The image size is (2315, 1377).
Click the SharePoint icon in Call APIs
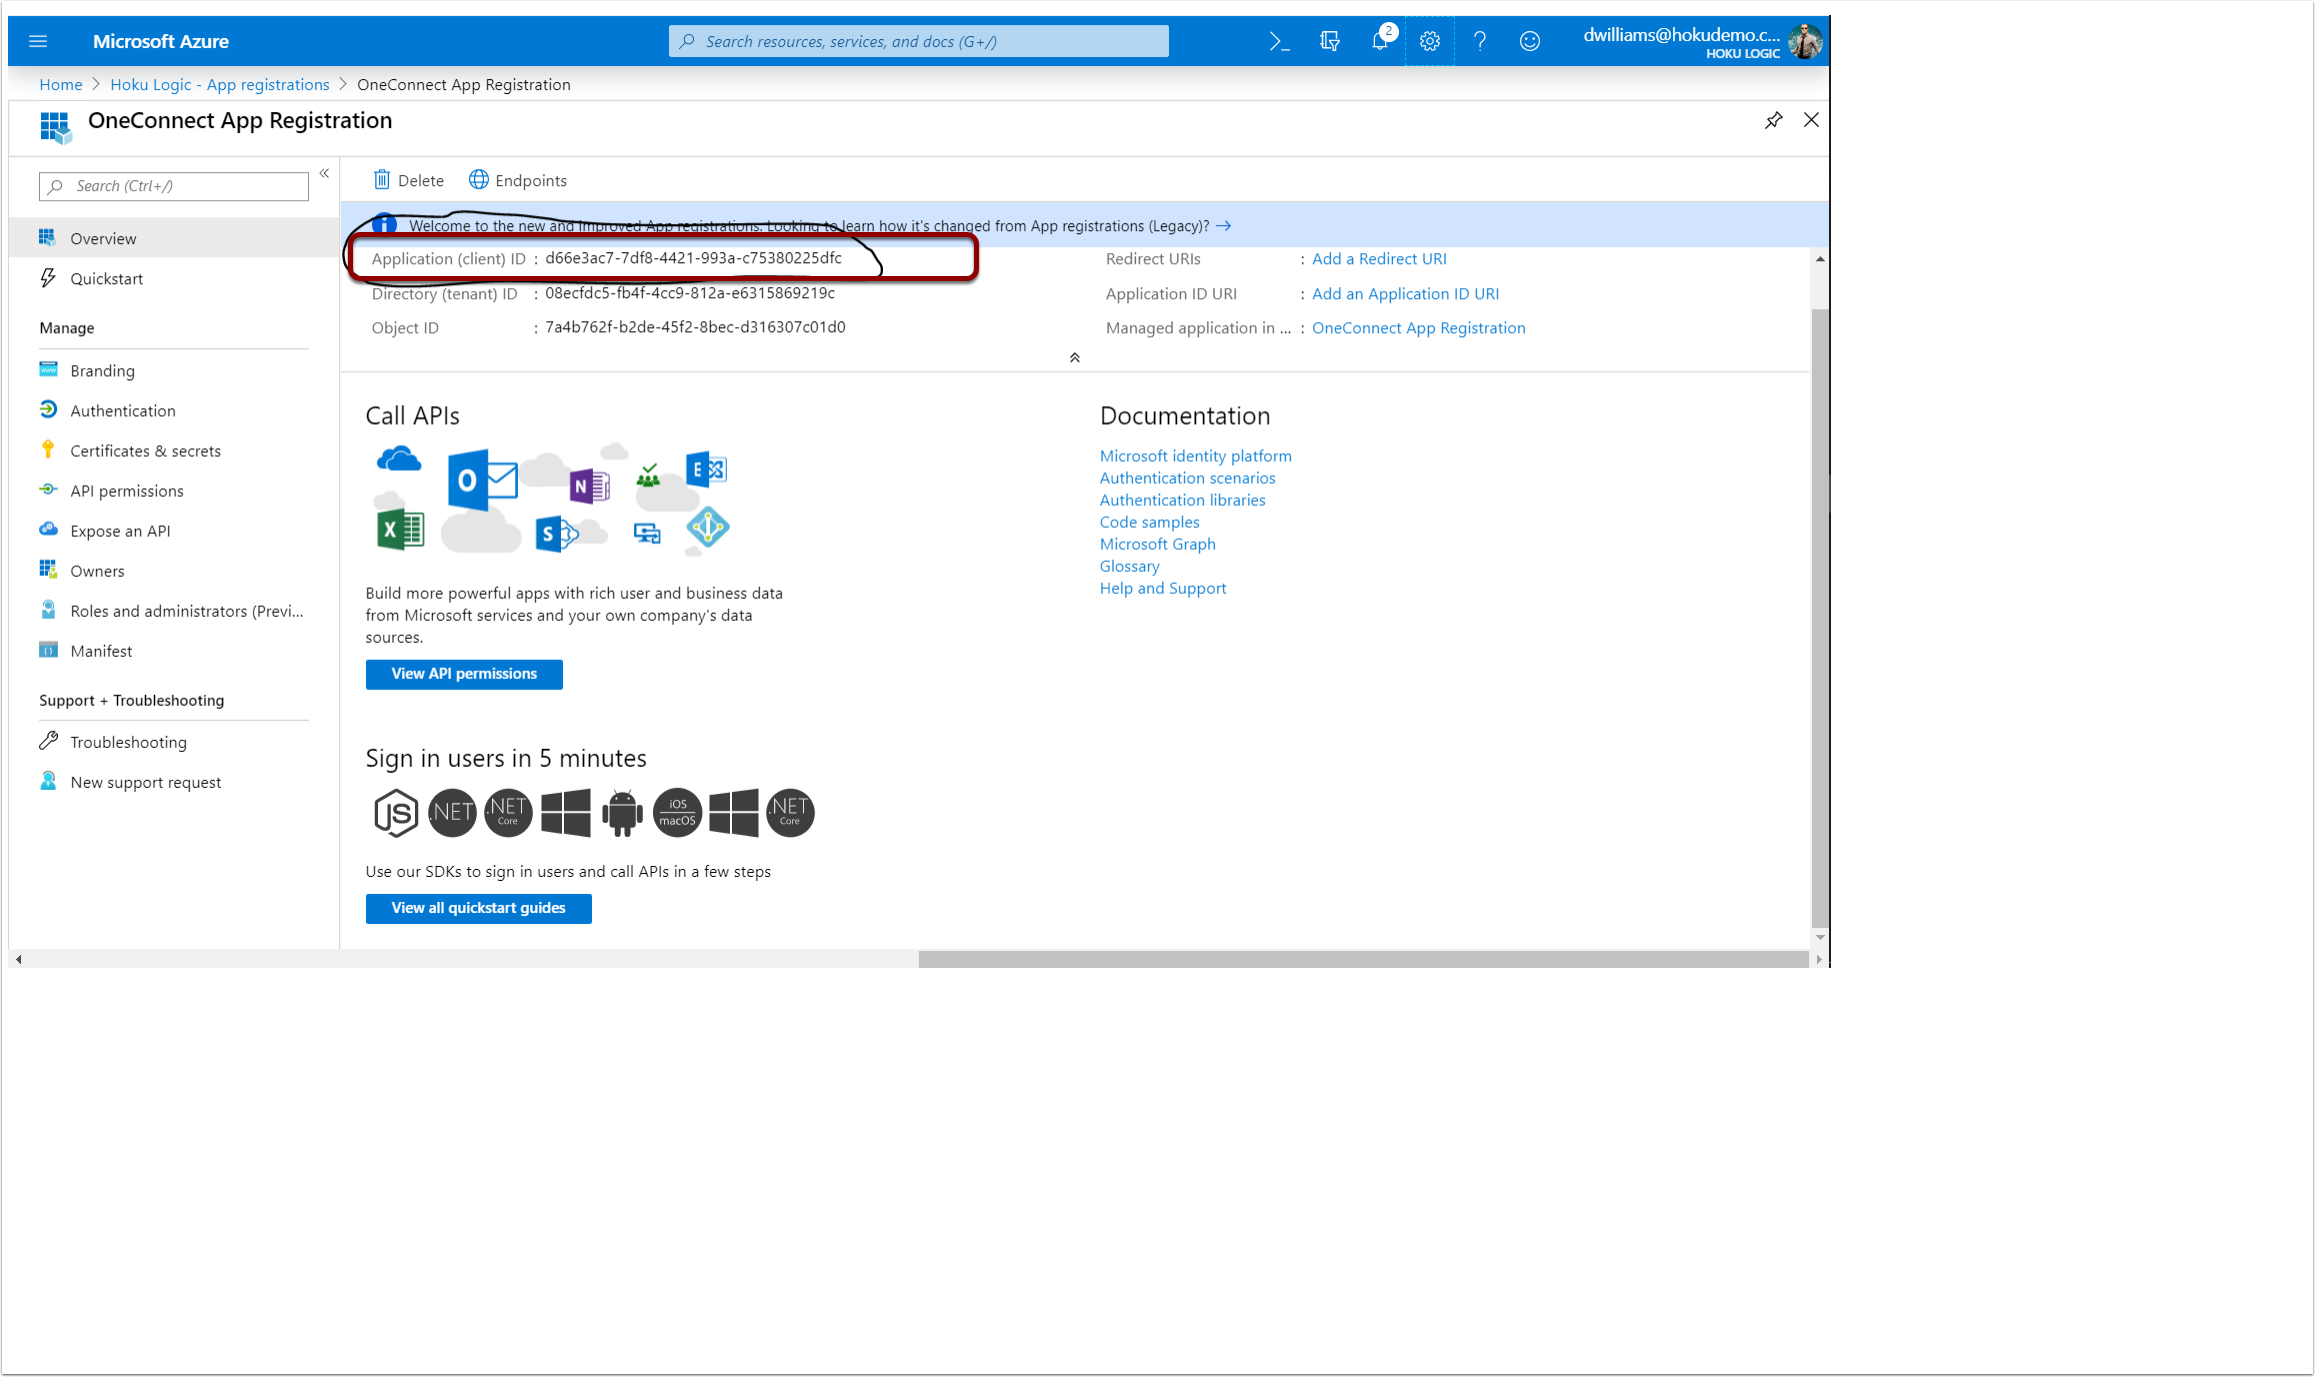(556, 534)
